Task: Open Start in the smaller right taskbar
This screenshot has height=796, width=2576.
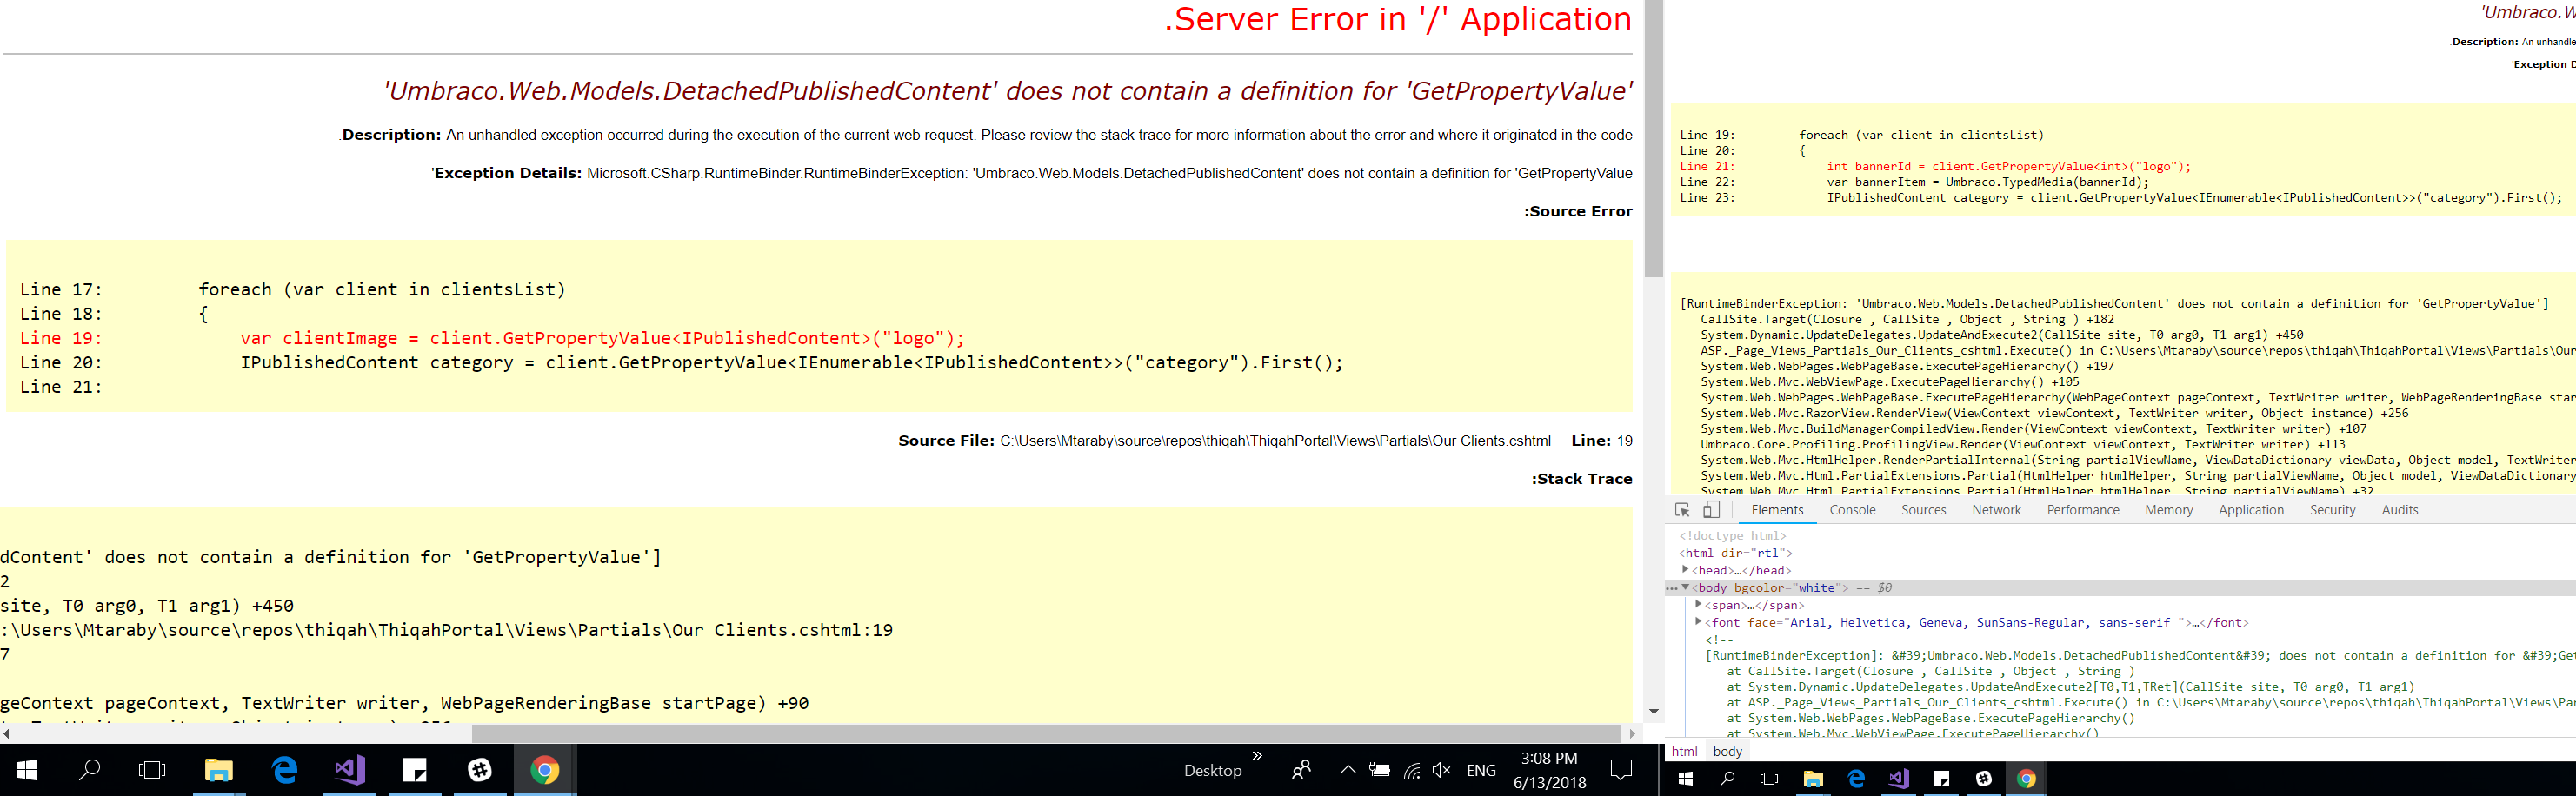Action: (1685, 779)
